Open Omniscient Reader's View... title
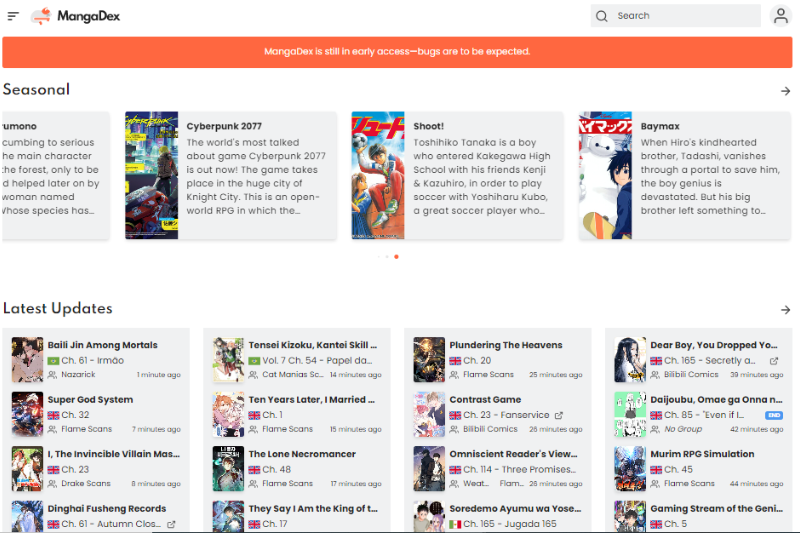 coord(513,454)
